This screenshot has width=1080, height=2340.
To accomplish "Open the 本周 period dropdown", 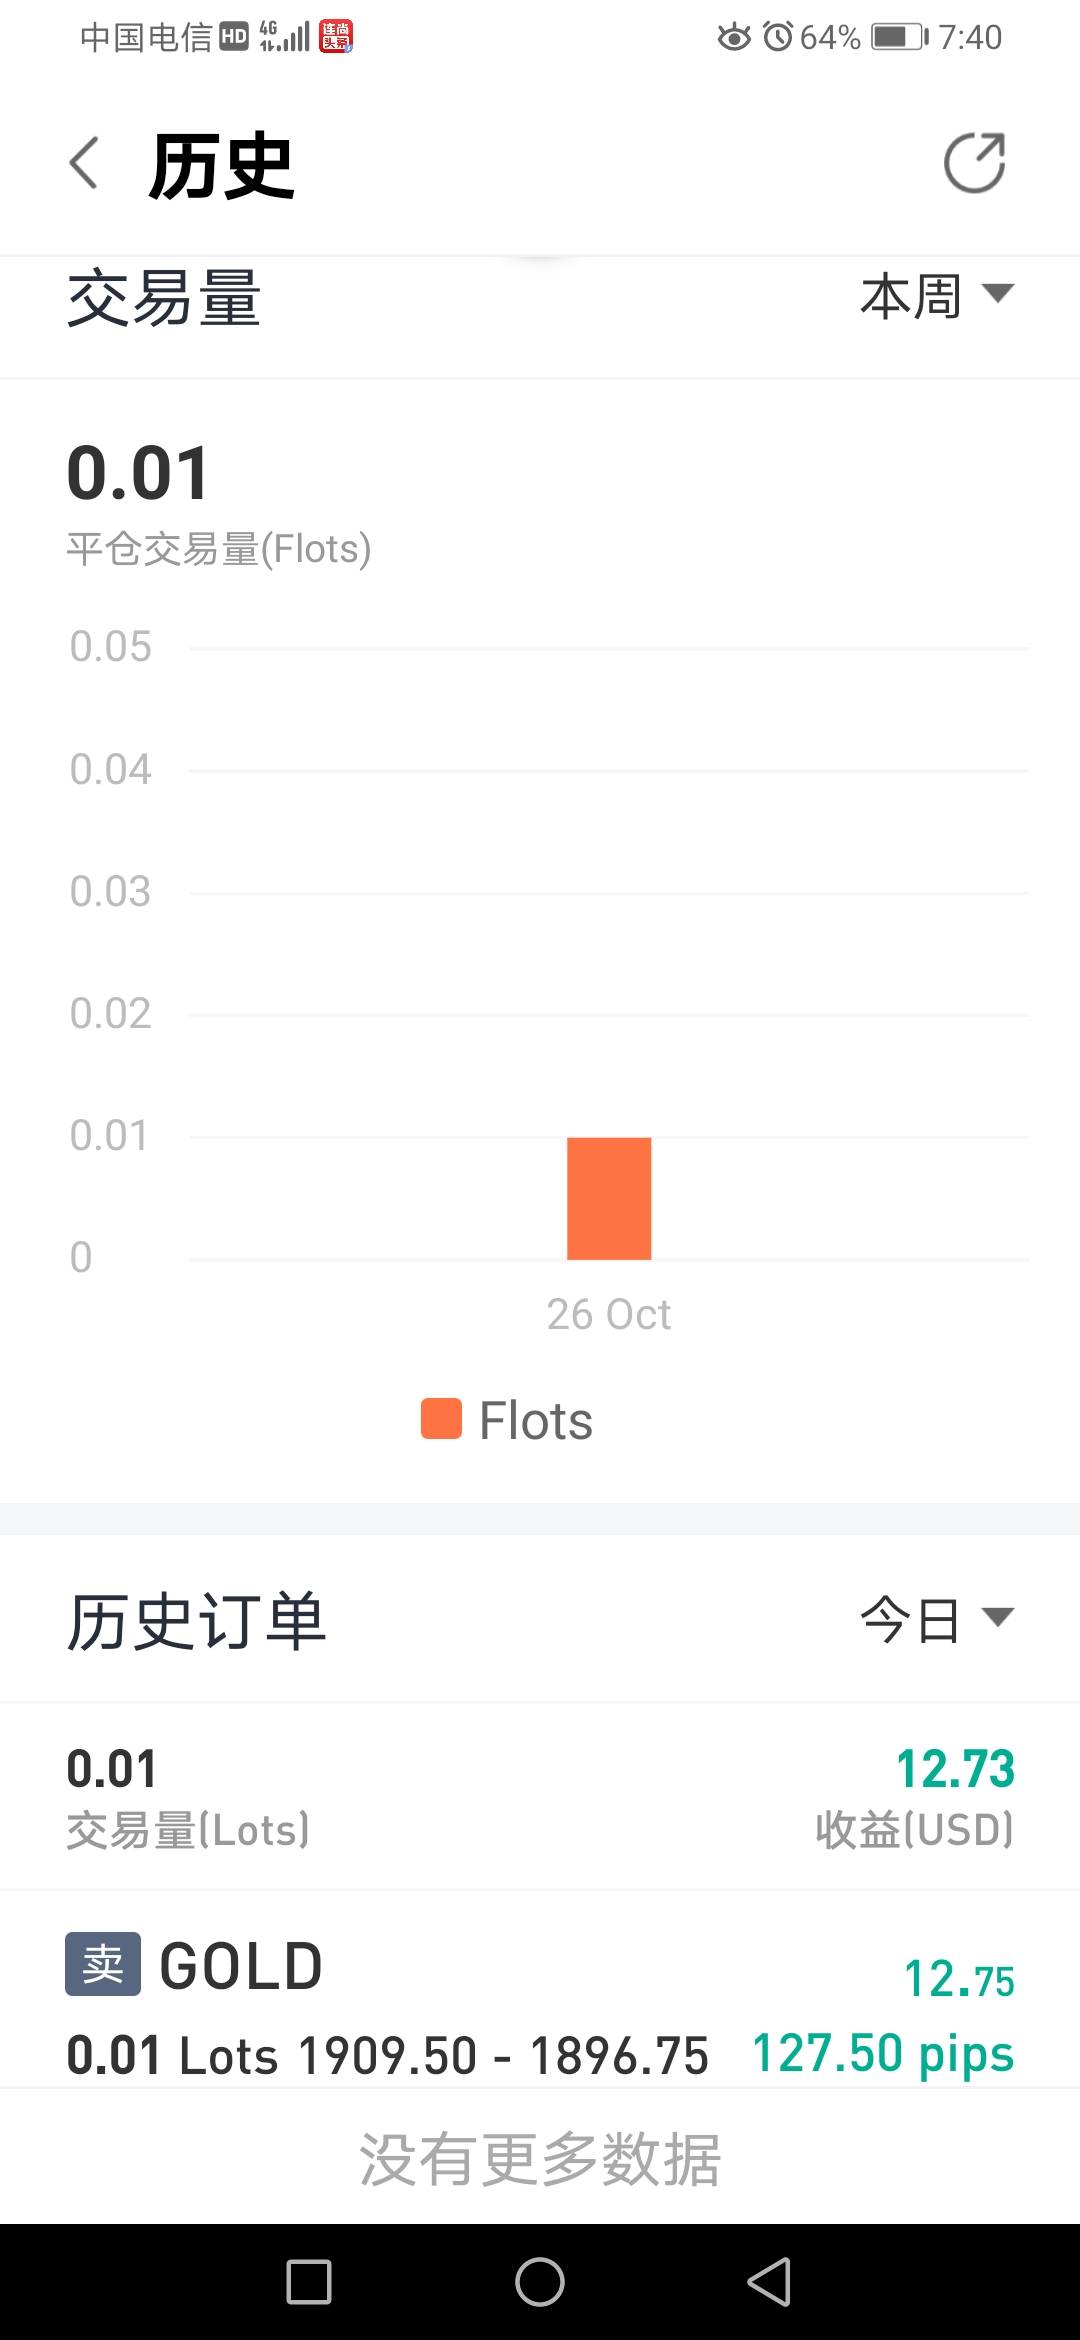I will tap(936, 296).
